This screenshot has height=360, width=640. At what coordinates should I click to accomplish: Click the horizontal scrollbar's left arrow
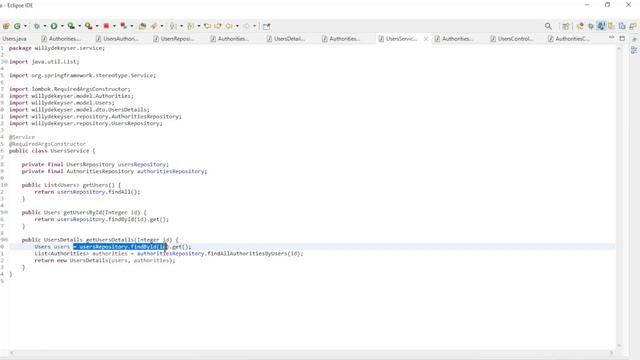(11, 353)
